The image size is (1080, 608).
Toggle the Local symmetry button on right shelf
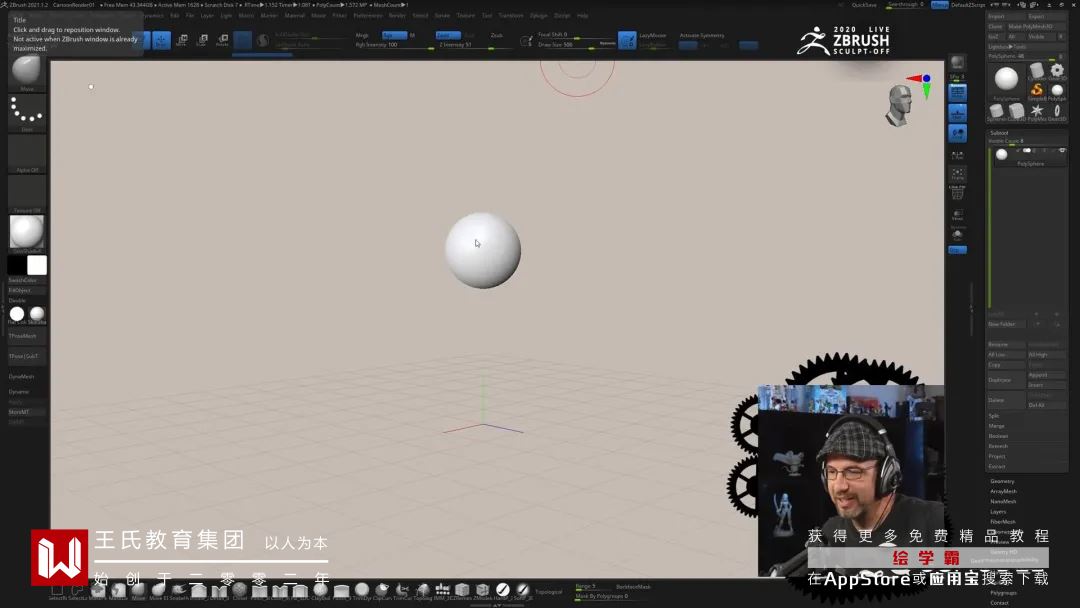click(957, 134)
